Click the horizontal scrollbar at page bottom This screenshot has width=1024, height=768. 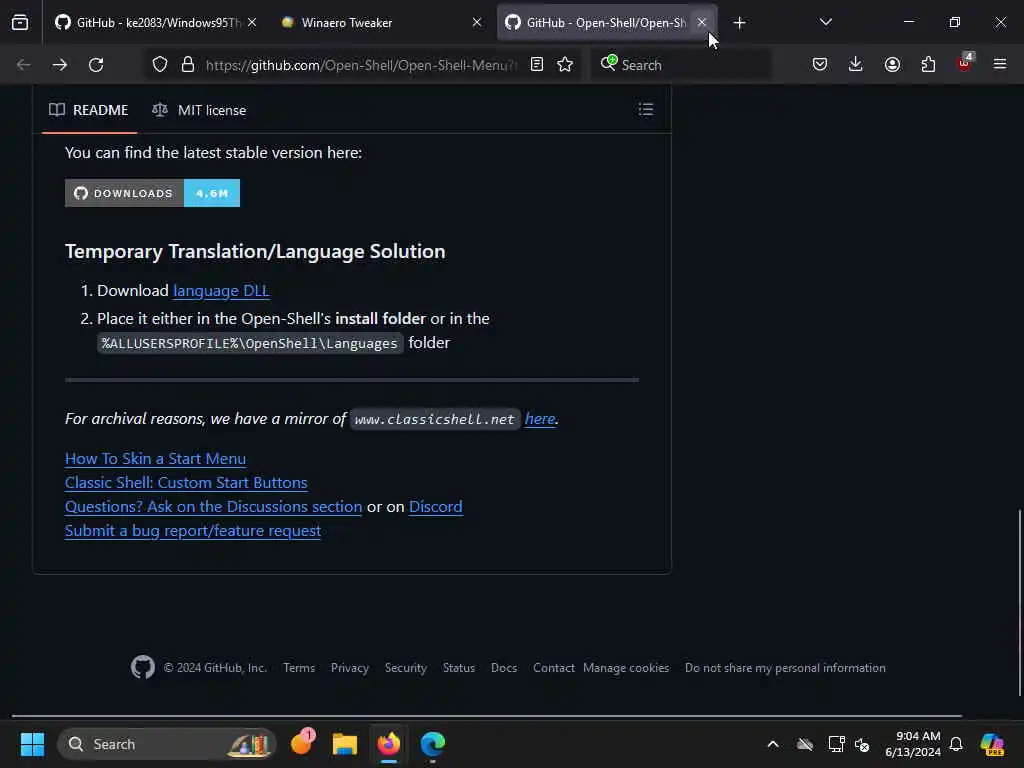pyautogui.click(x=487, y=716)
